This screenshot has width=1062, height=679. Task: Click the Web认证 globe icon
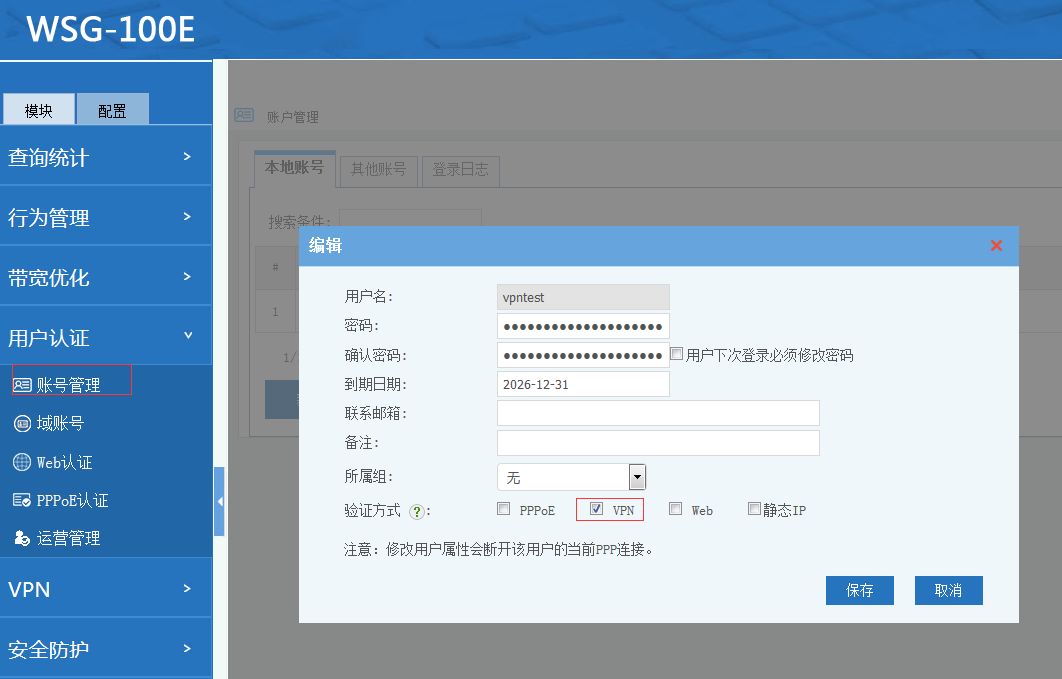pos(23,462)
